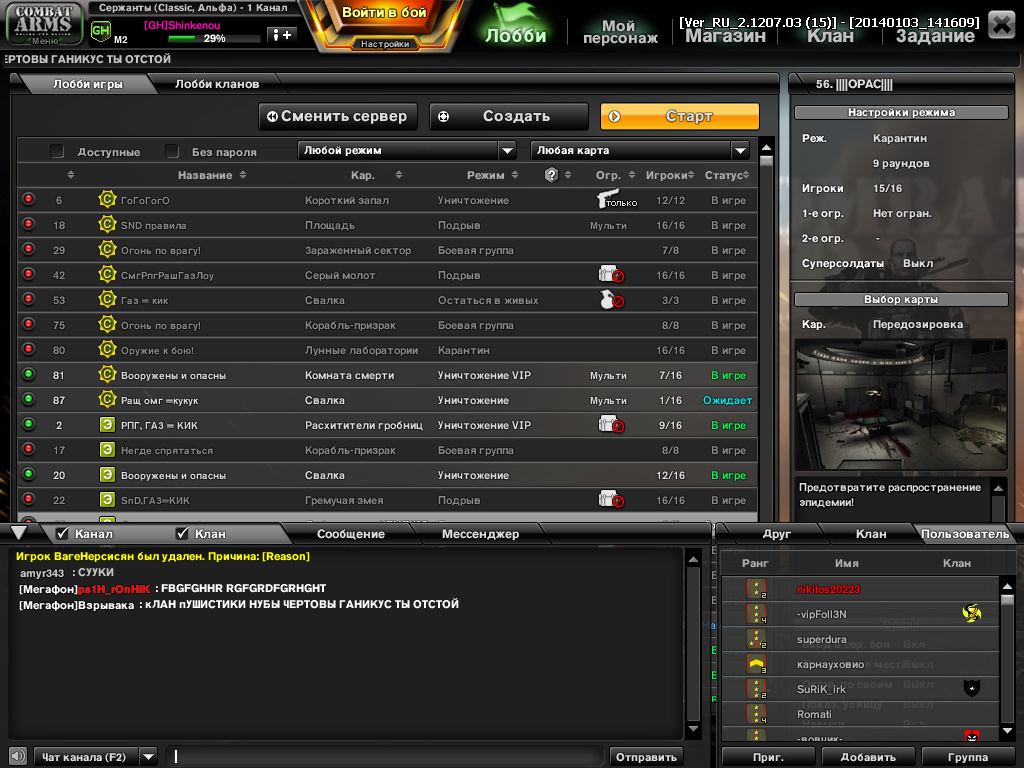The width and height of the screenshot is (1024, 768).
Task: Sort rooms by the Кар. column
Action: pos(376,175)
